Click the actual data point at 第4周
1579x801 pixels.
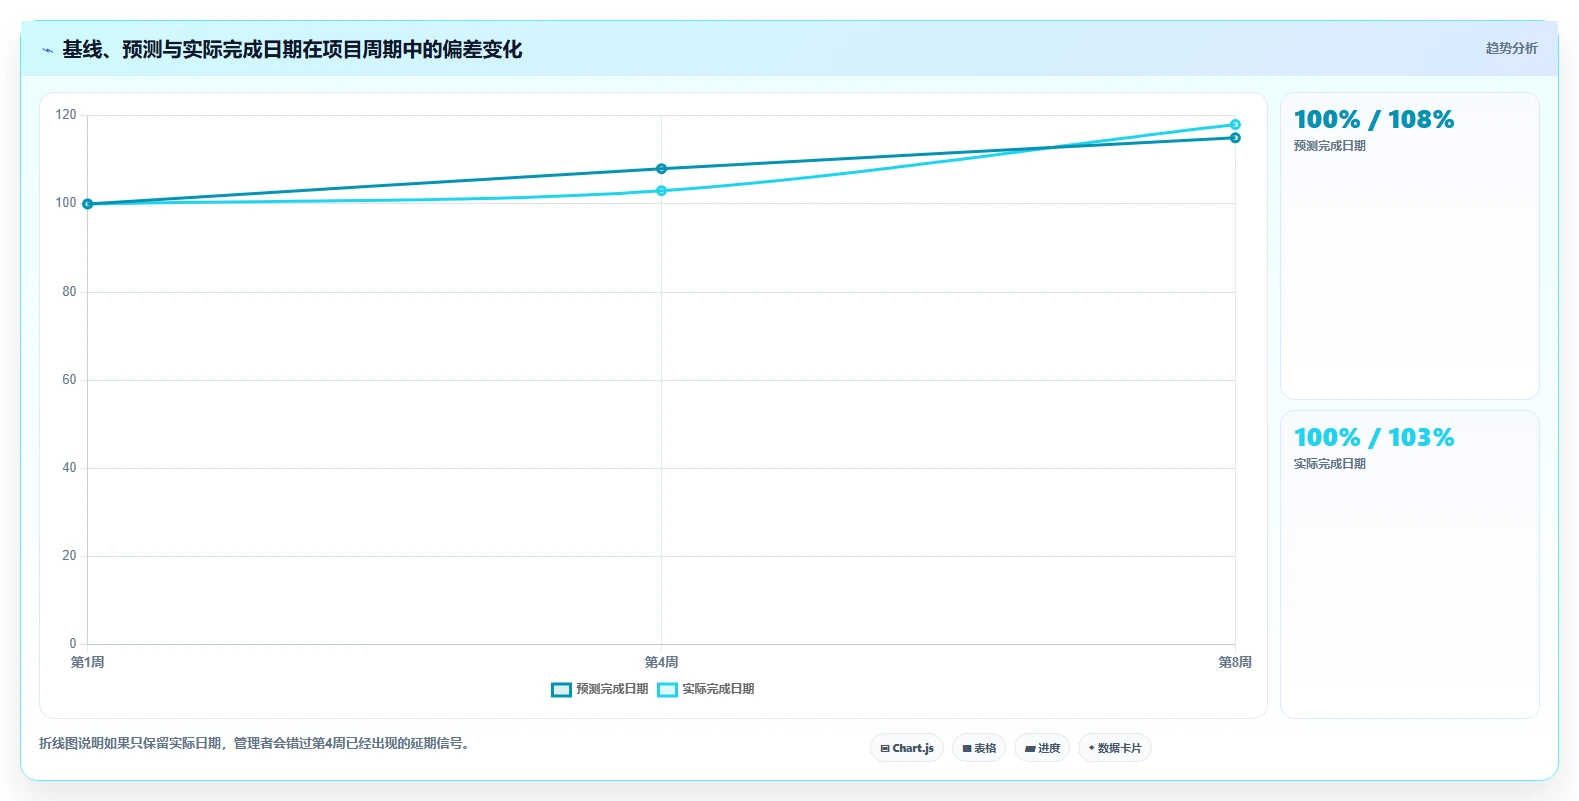pos(661,191)
